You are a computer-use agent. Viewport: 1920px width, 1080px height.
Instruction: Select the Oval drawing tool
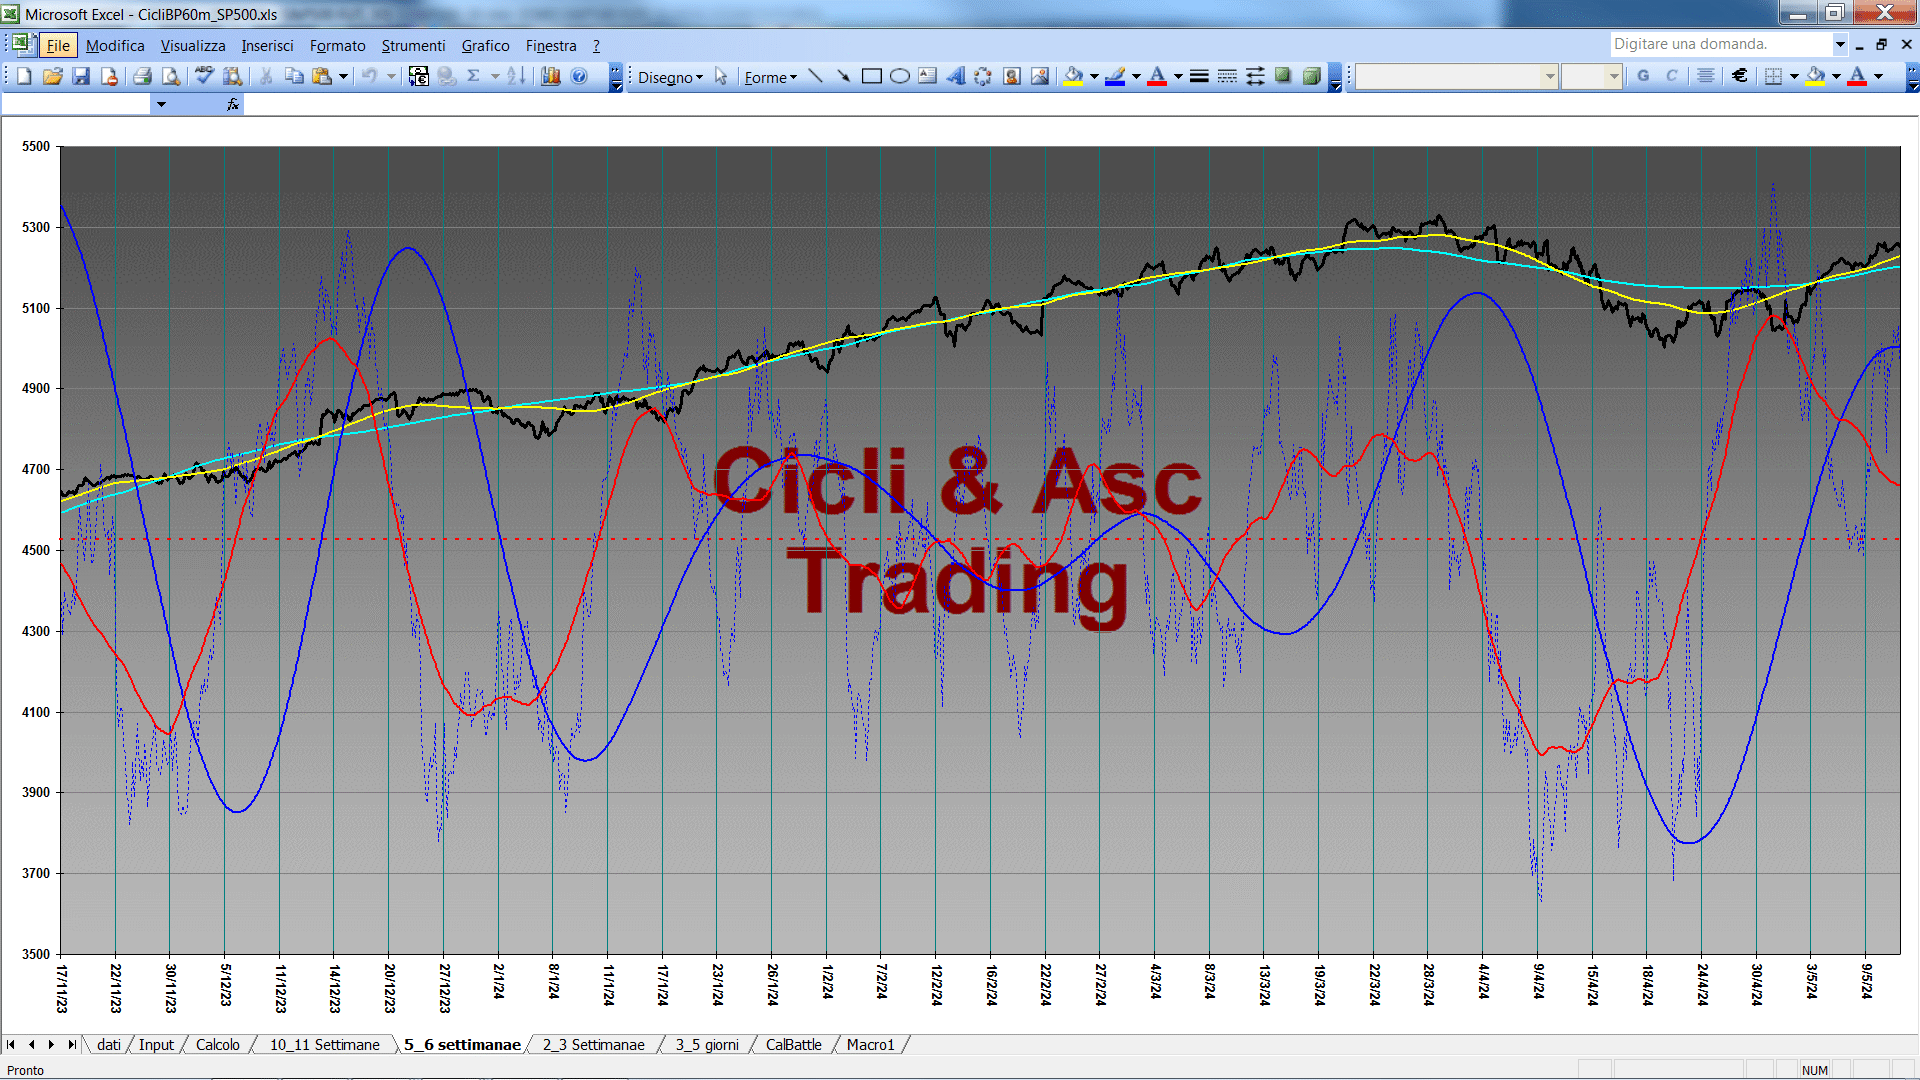[x=900, y=76]
